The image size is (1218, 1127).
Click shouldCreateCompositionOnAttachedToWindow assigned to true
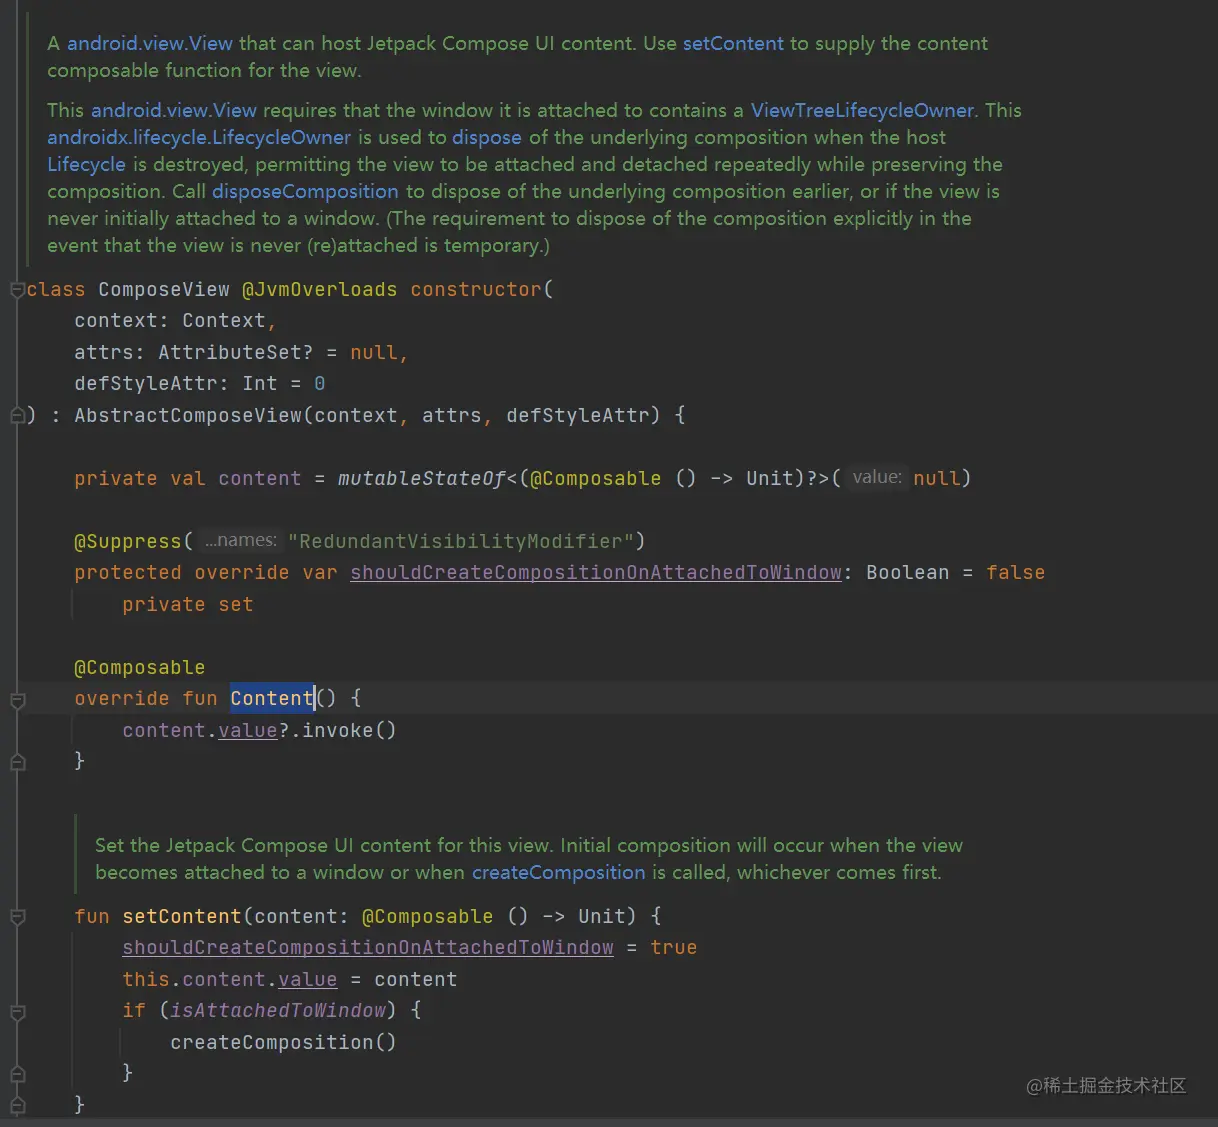368,948
